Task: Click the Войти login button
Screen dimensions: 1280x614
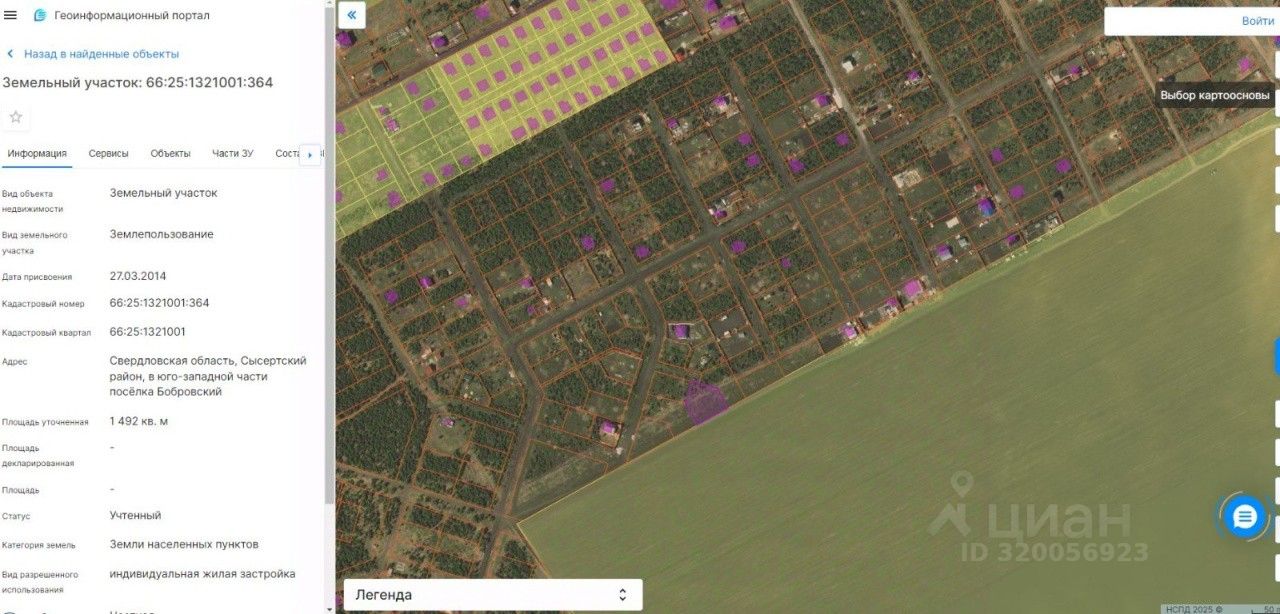Action: [1258, 21]
